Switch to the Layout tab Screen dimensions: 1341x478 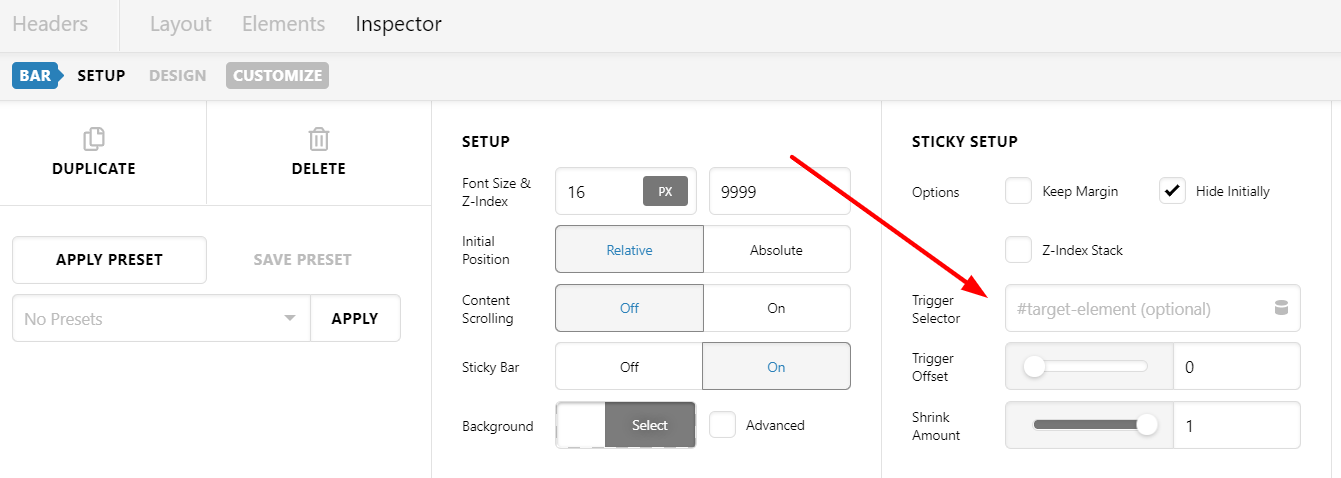[181, 24]
